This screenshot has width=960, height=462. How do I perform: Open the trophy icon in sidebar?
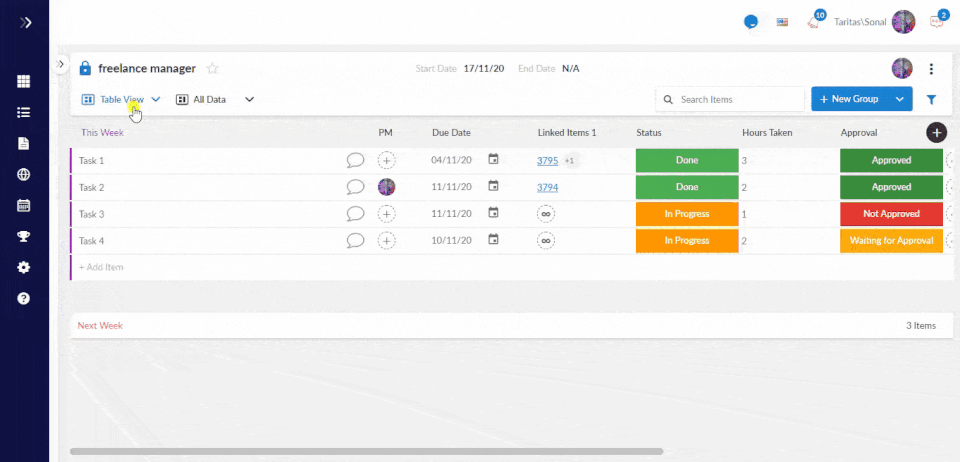24,236
